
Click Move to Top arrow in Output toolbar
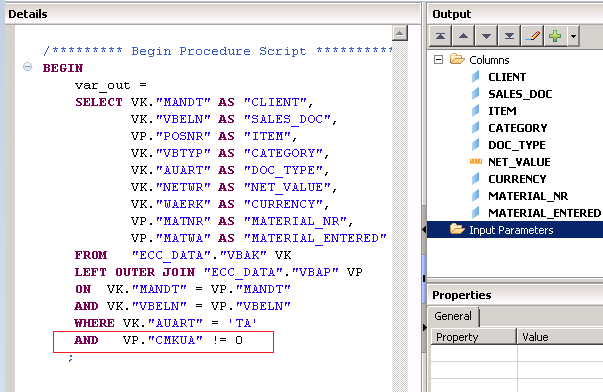pyautogui.click(x=440, y=36)
